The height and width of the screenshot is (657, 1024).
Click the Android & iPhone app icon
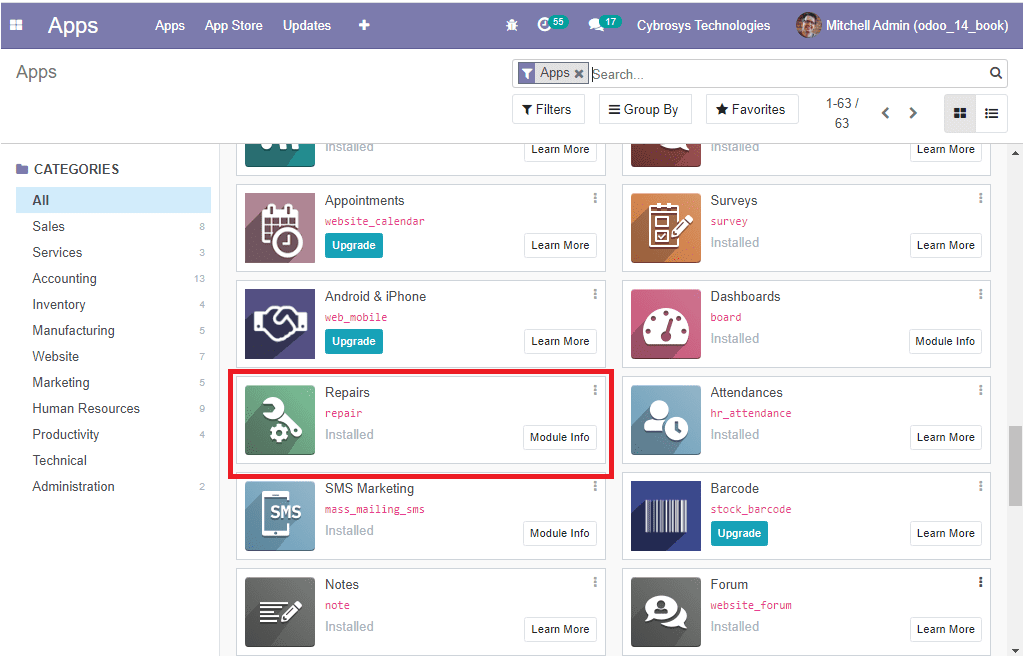280,324
